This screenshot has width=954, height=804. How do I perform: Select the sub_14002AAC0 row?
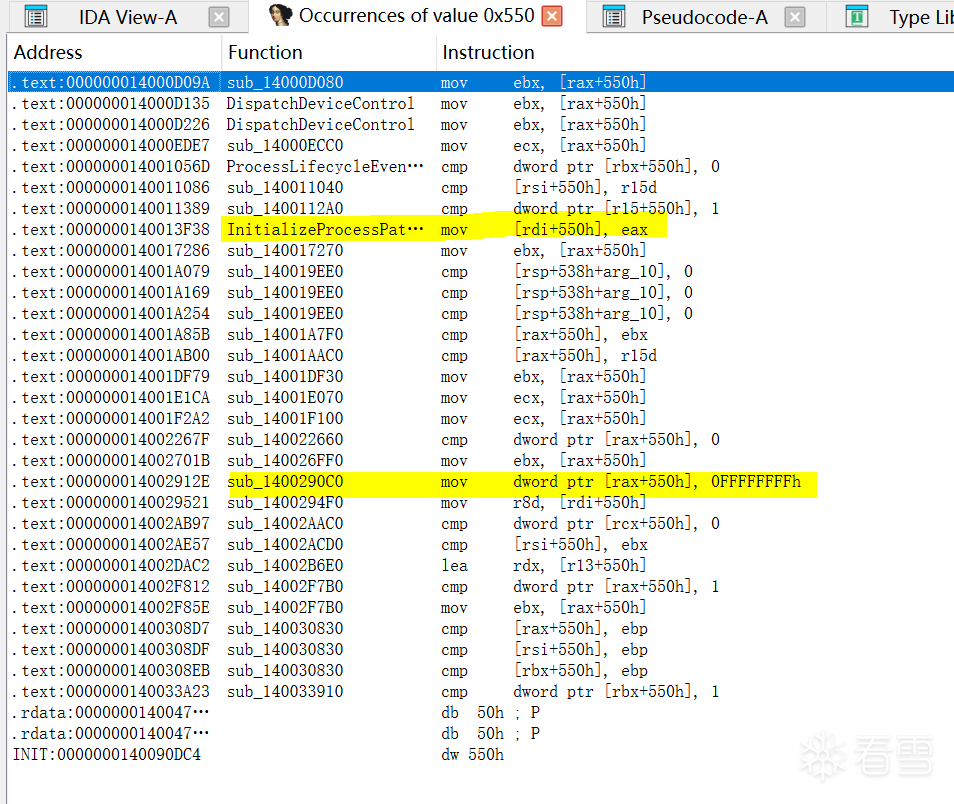[481, 523]
